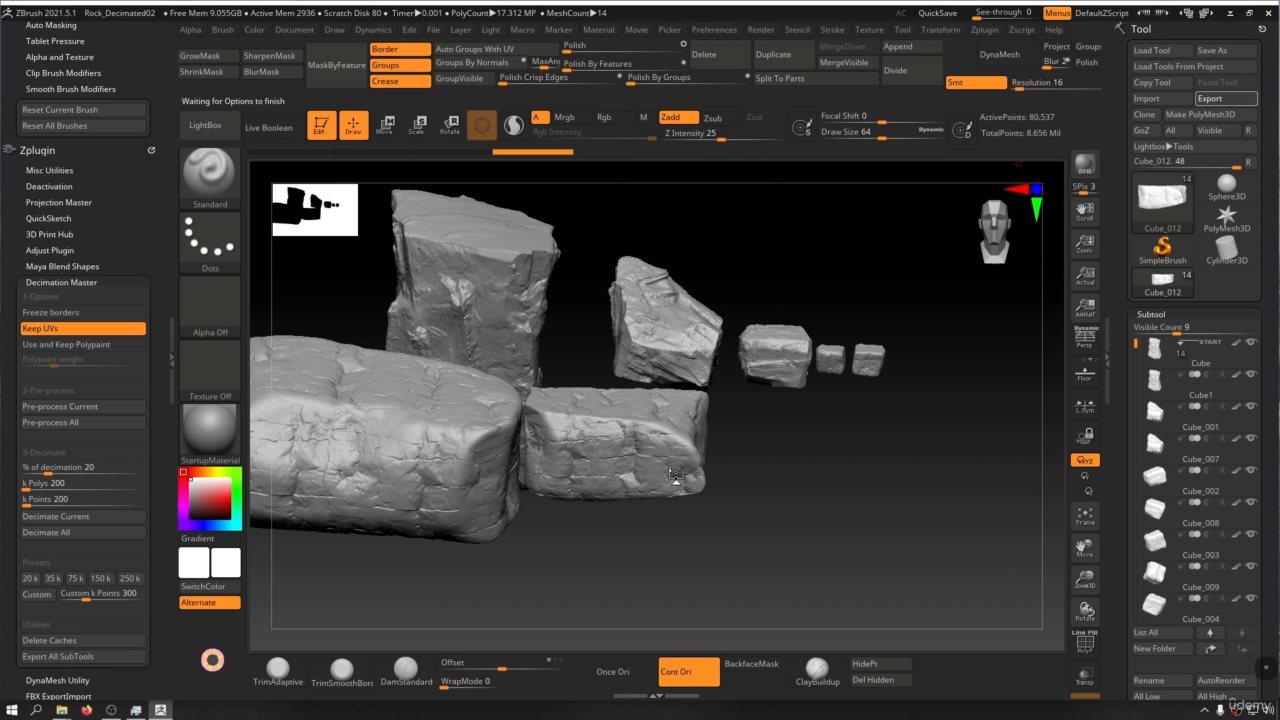Toggle Keep UVs option
Screen dimensions: 1280x720
point(84,328)
